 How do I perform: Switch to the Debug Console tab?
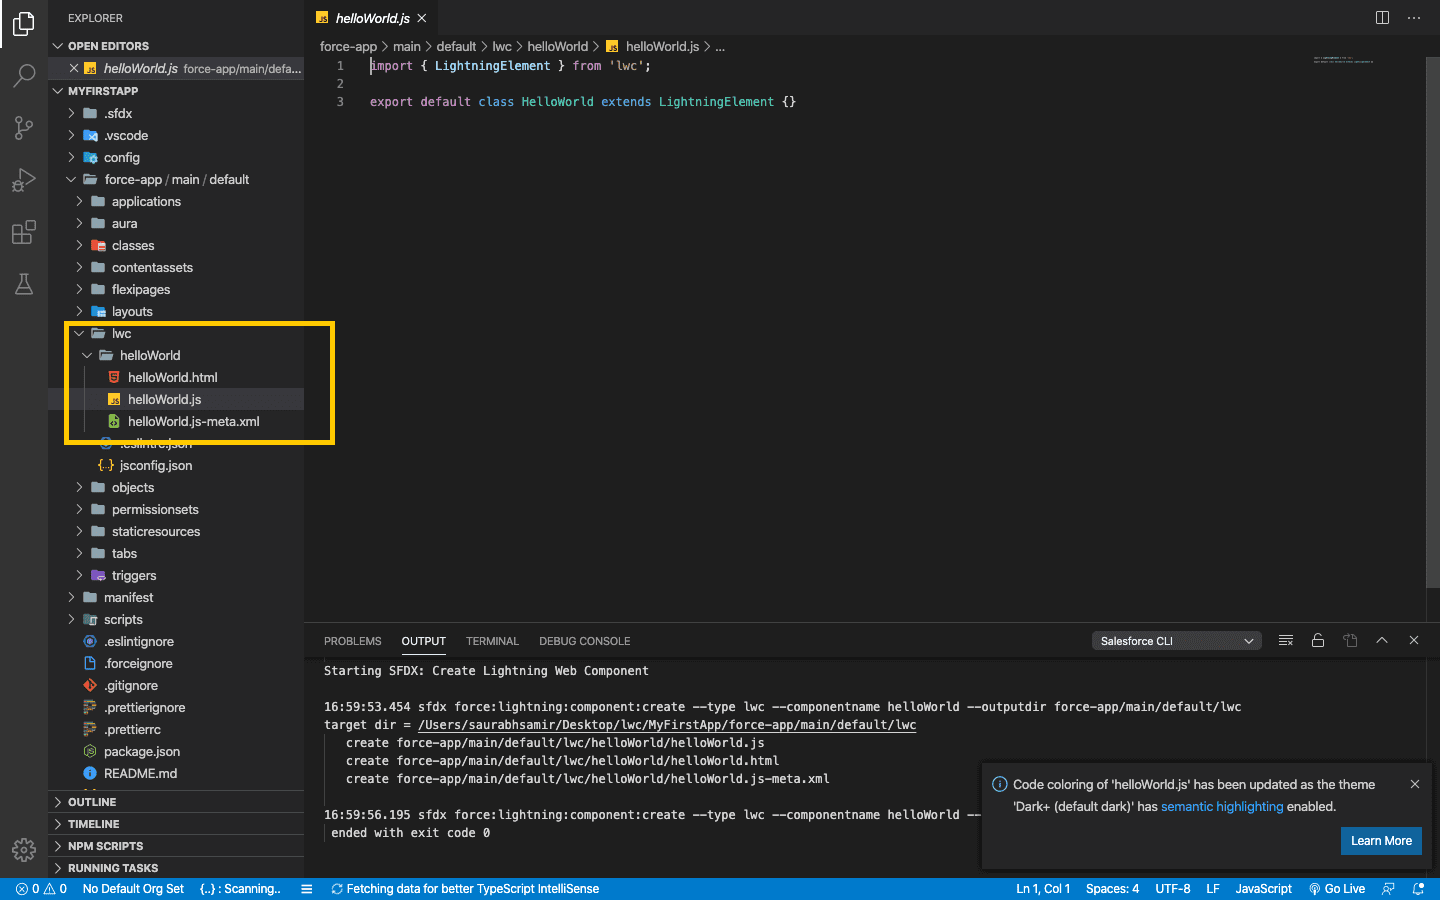(x=585, y=641)
